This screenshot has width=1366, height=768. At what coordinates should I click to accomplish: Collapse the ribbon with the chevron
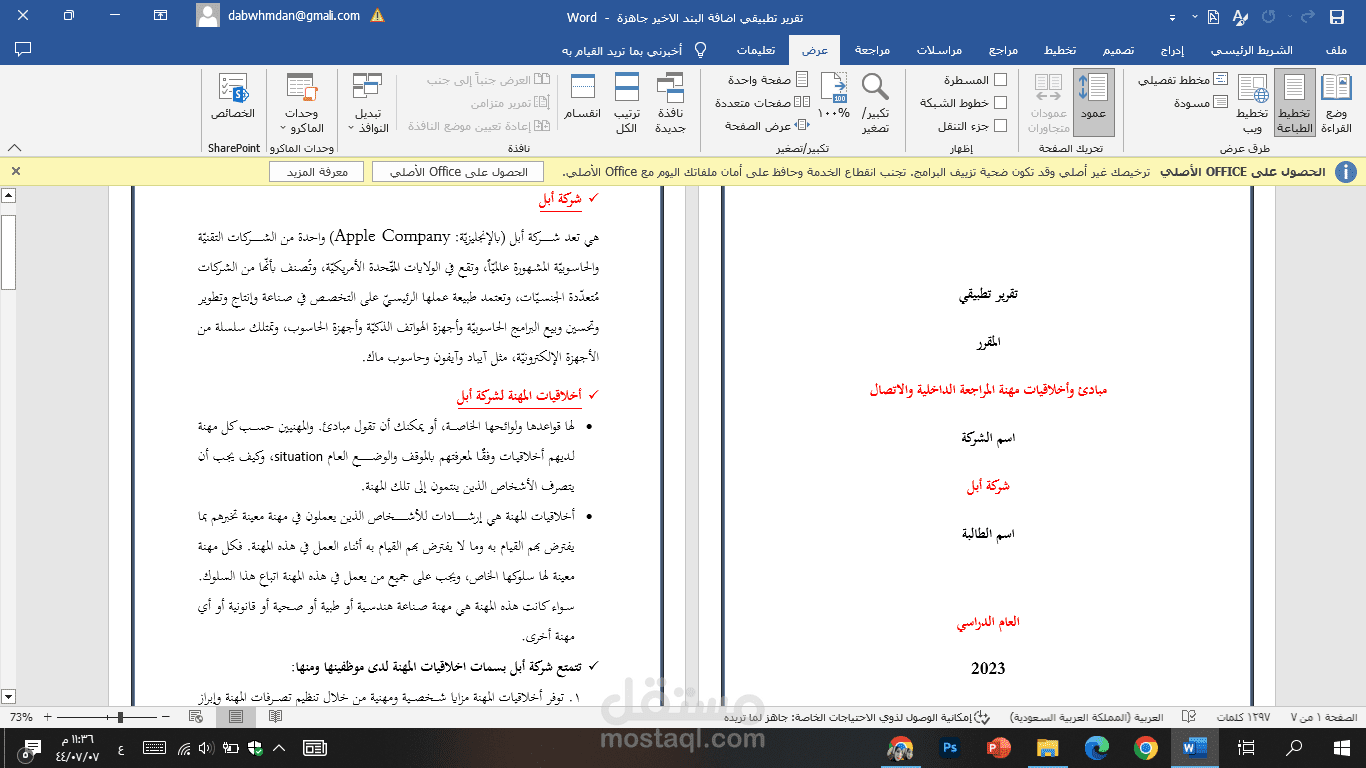pos(14,148)
